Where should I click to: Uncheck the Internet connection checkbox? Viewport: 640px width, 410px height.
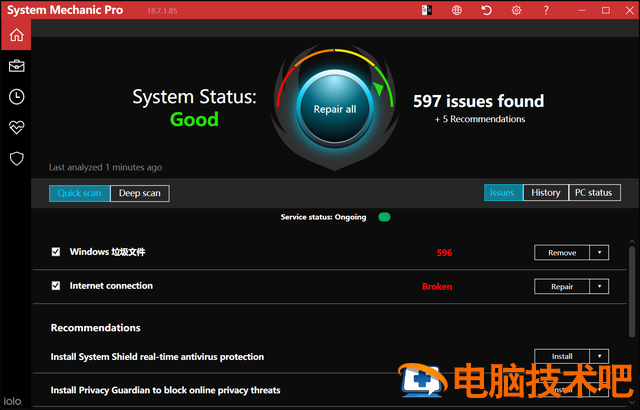click(x=56, y=286)
